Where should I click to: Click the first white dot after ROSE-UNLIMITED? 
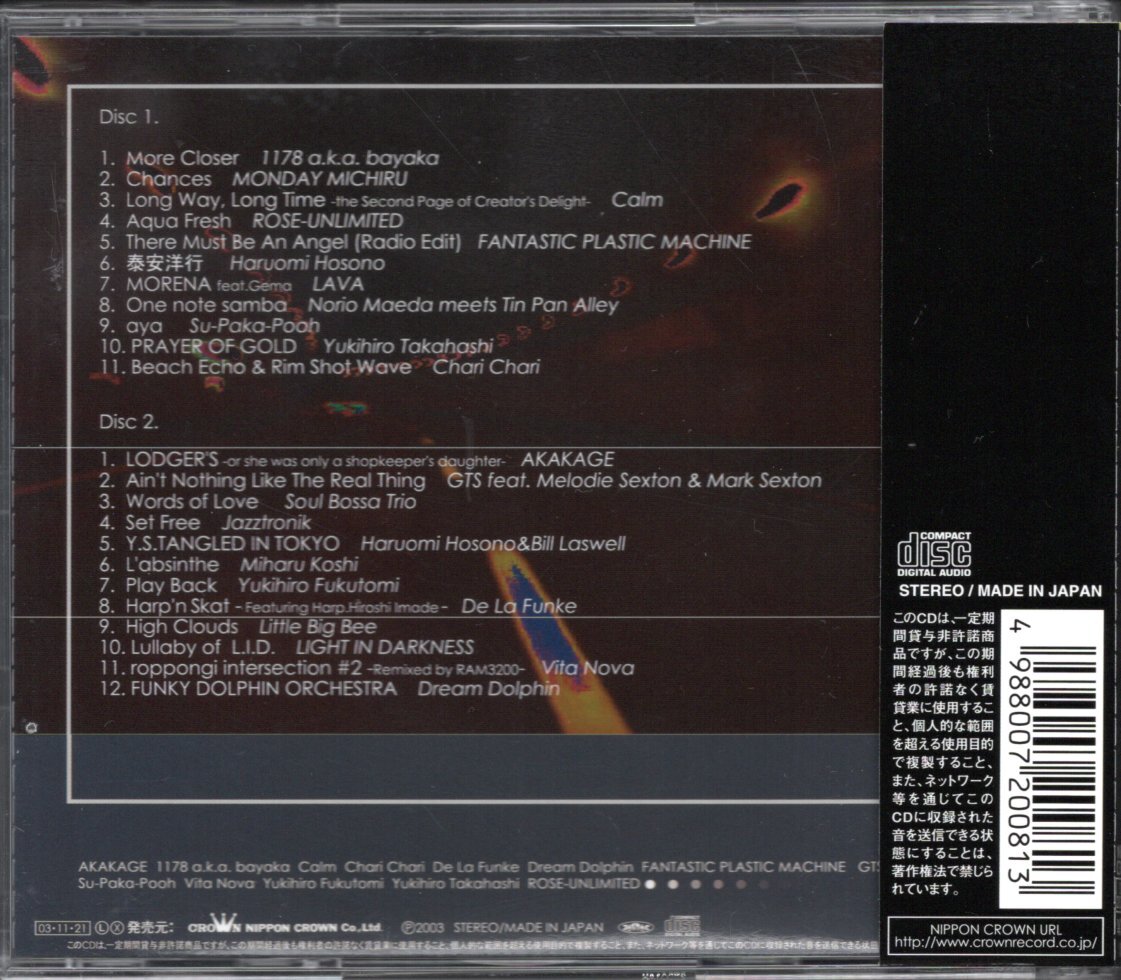click(x=650, y=884)
